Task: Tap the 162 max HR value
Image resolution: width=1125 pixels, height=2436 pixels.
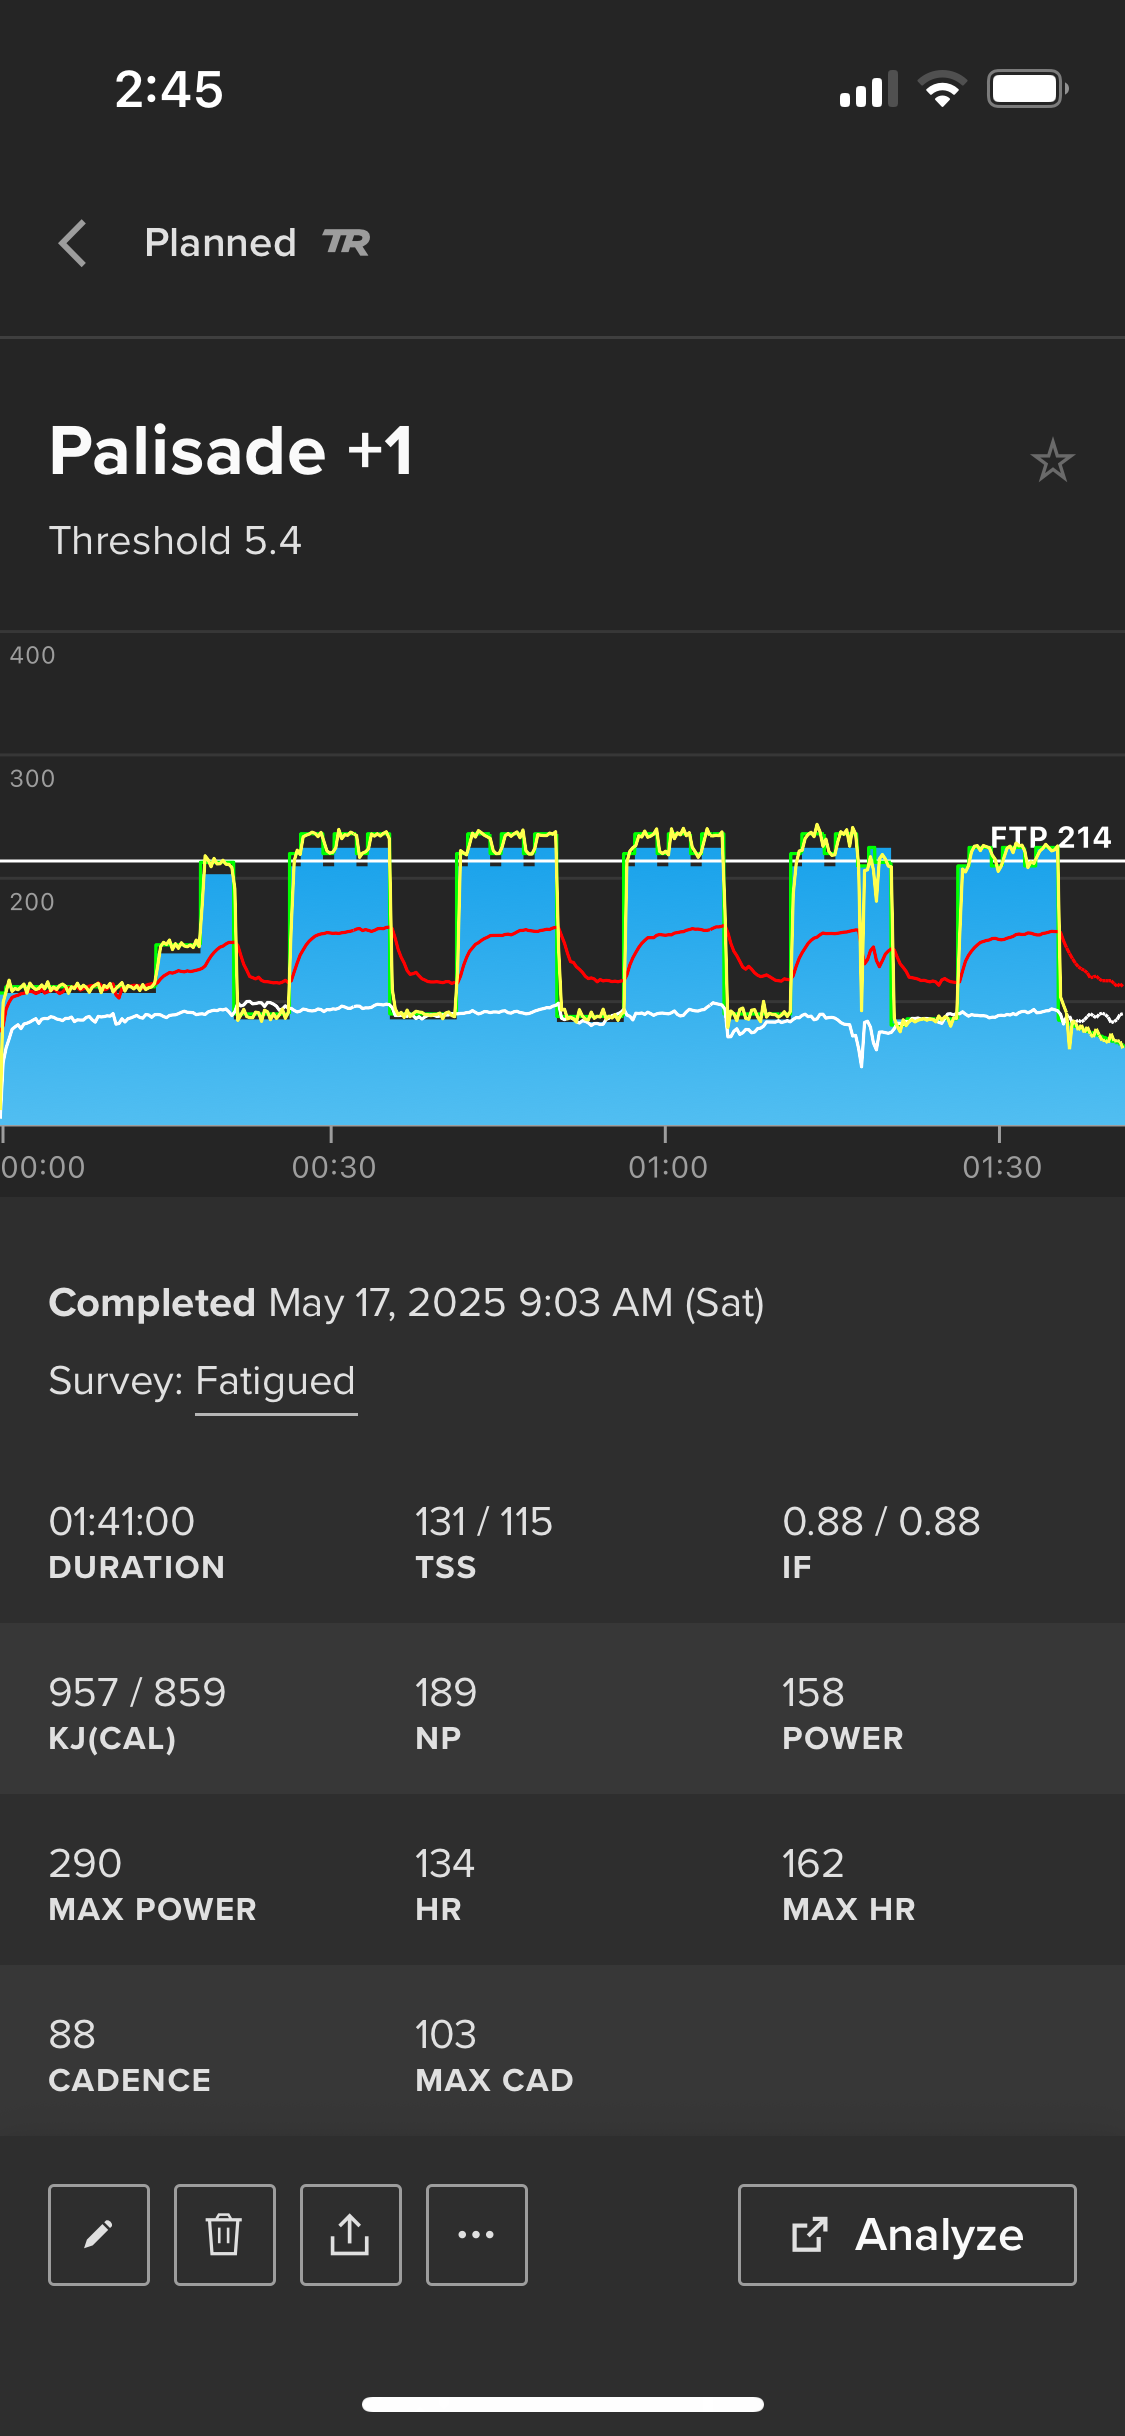Action: click(813, 1864)
